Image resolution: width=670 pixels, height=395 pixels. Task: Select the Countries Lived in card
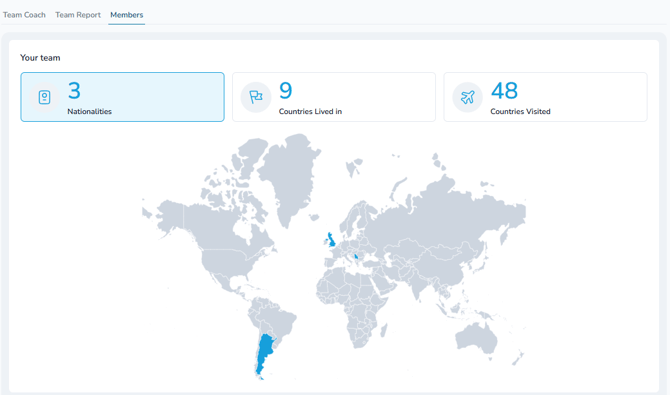[334, 97]
